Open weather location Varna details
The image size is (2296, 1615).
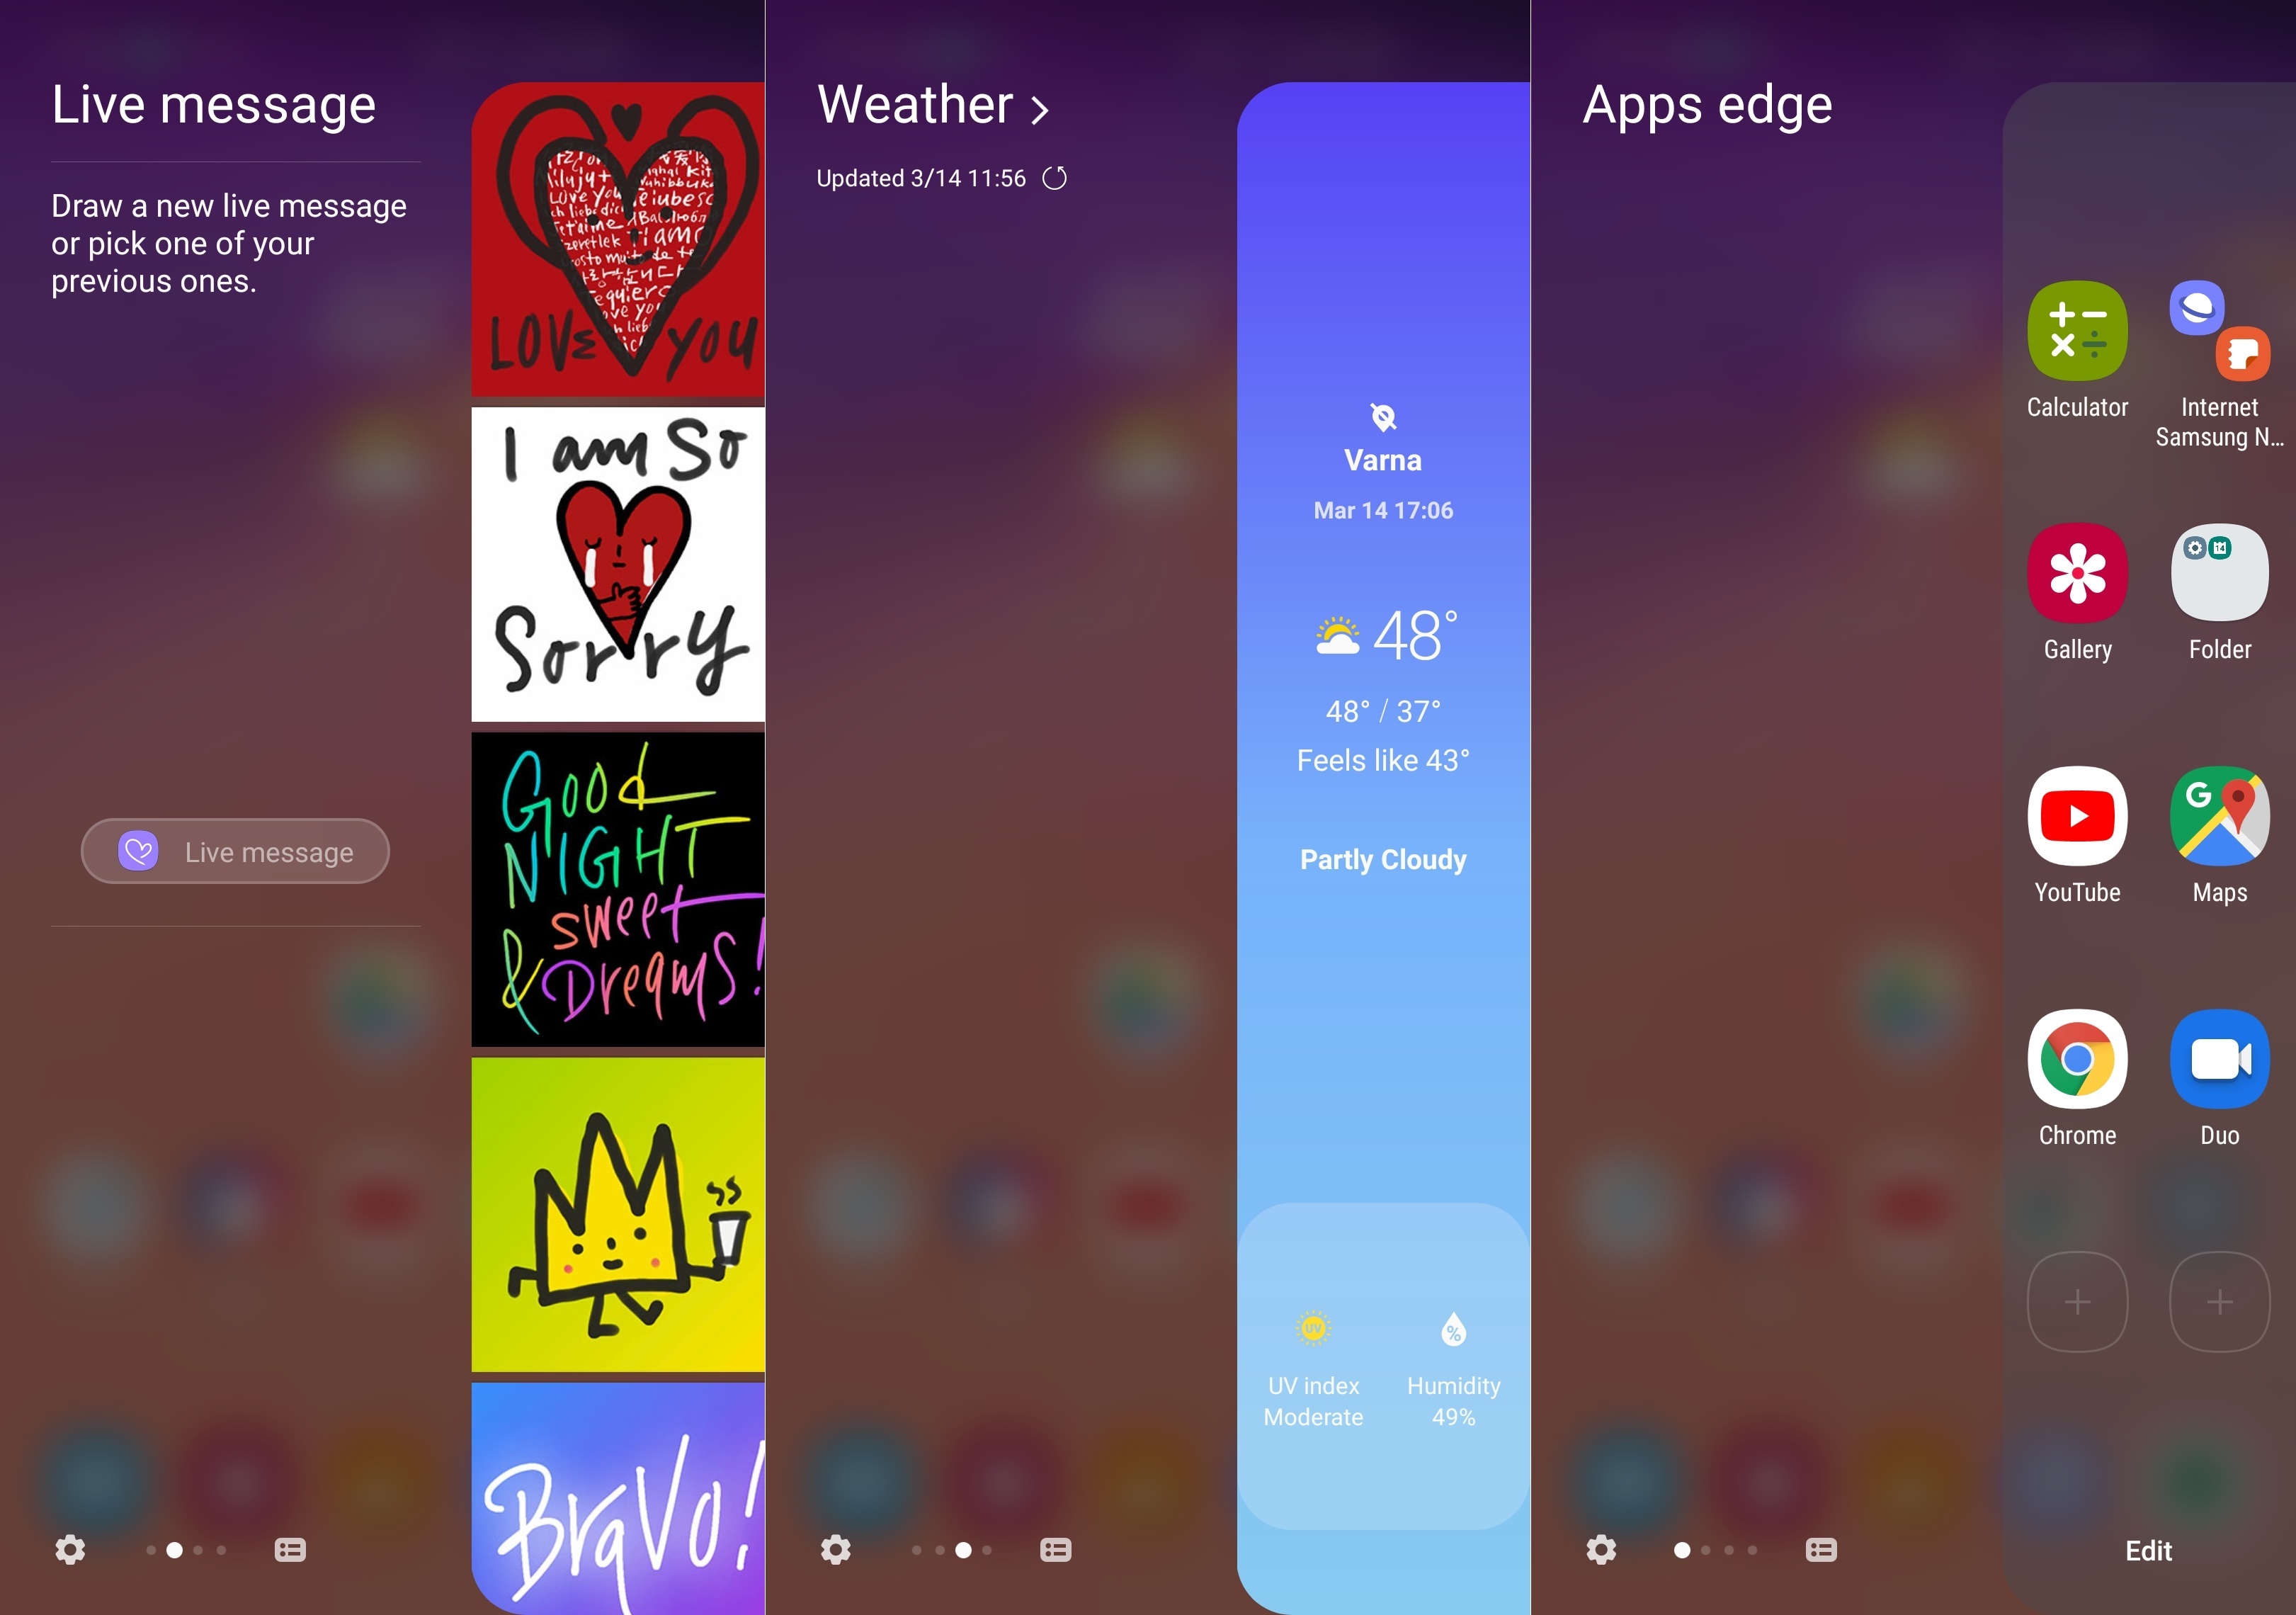pyautogui.click(x=1384, y=460)
